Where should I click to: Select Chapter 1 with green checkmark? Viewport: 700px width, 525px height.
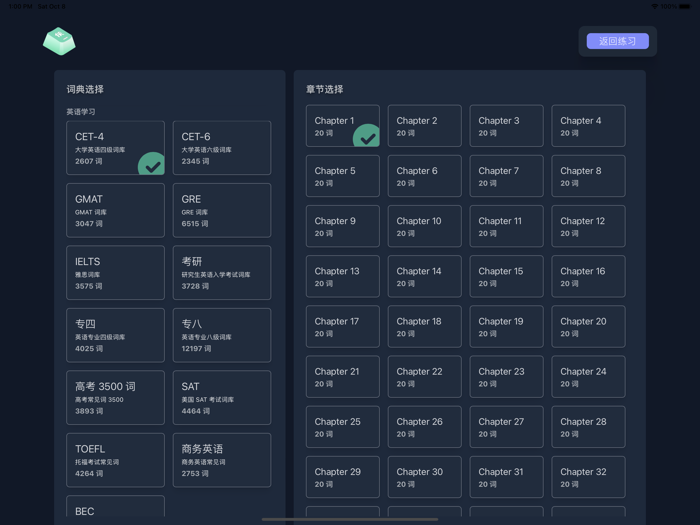[342, 126]
